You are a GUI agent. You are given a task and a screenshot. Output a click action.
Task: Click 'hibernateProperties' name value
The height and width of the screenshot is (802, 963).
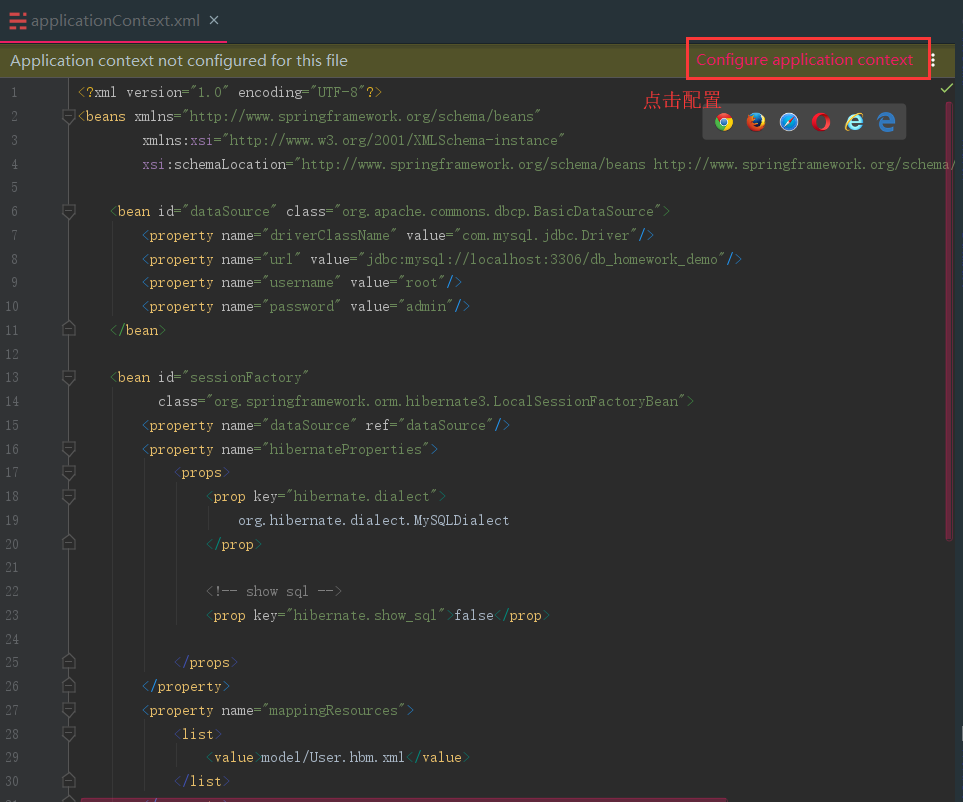point(345,449)
